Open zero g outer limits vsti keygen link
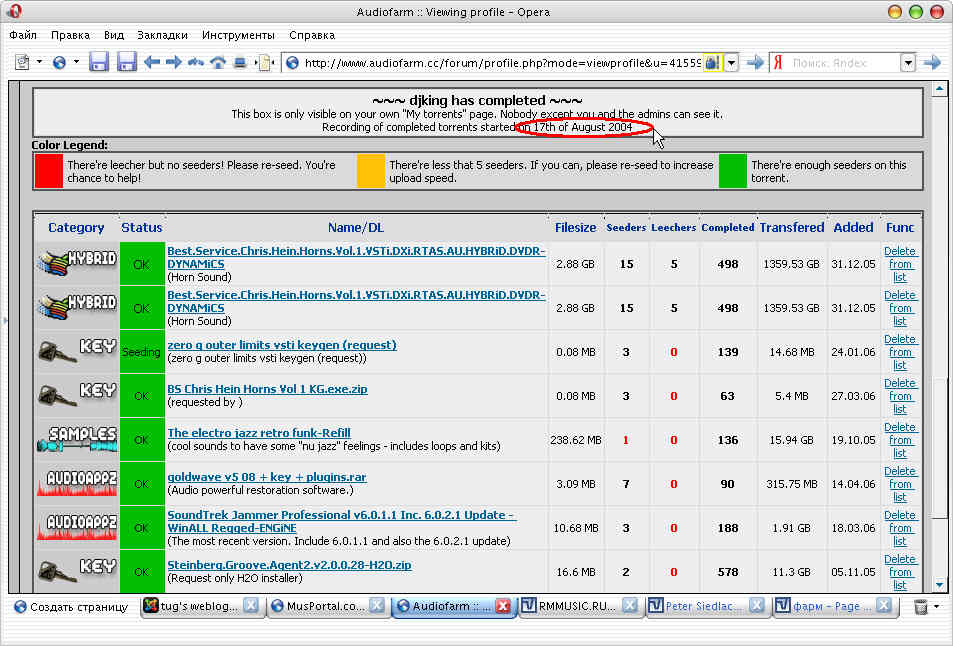The width and height of the screenshot is (953, 646). tap(282, 345)
